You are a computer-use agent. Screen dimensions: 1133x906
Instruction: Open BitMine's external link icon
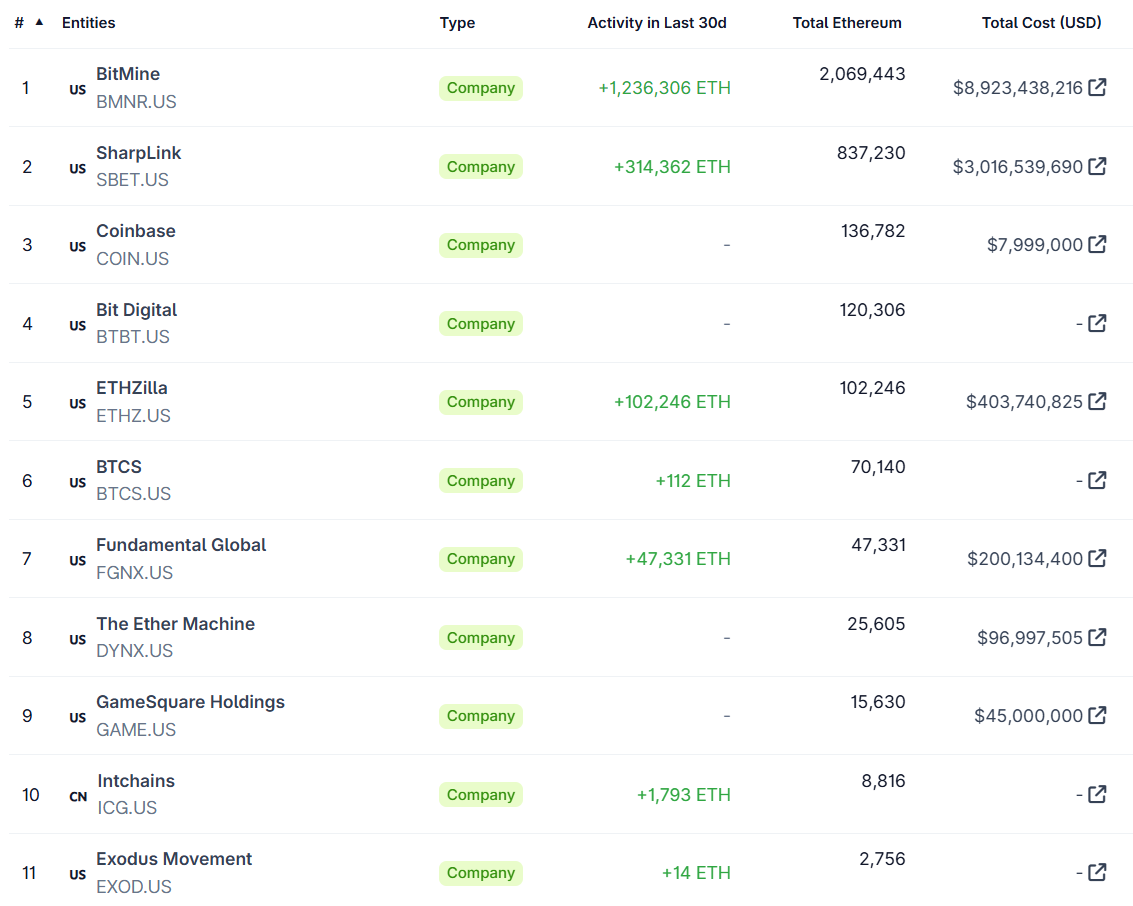point(1097,87)
